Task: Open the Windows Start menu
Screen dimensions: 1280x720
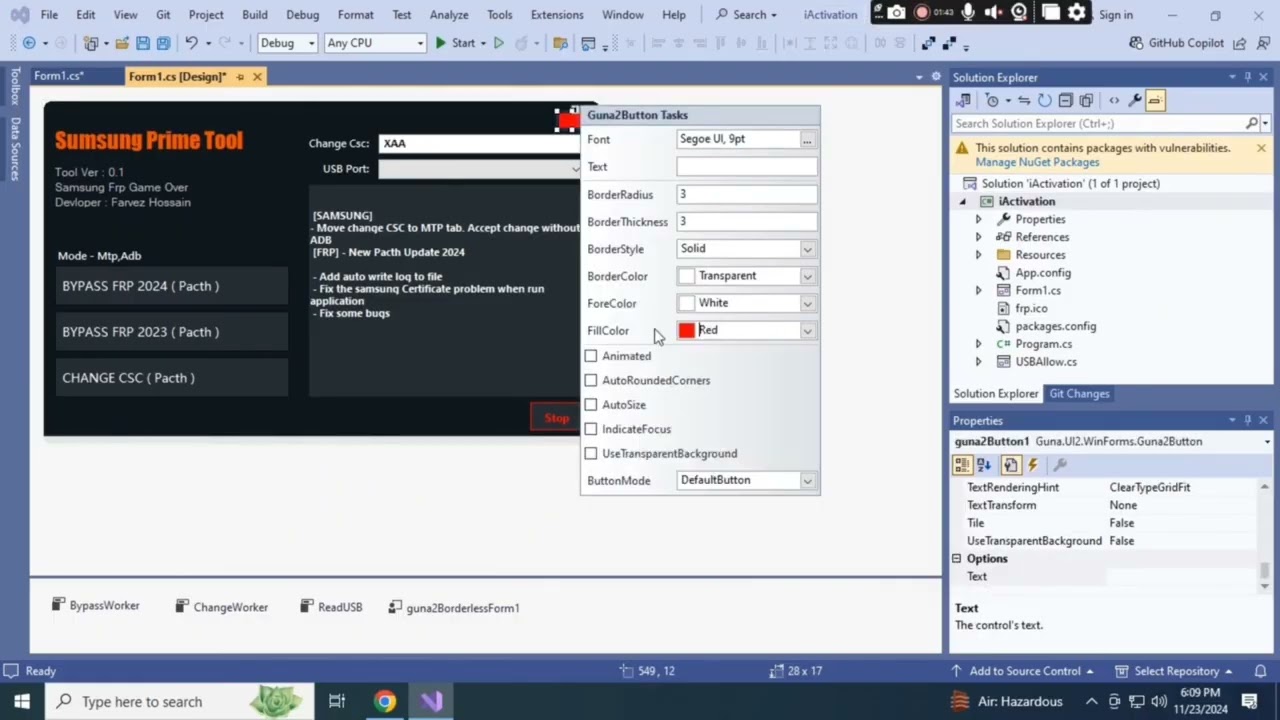Action: point(21,701)
